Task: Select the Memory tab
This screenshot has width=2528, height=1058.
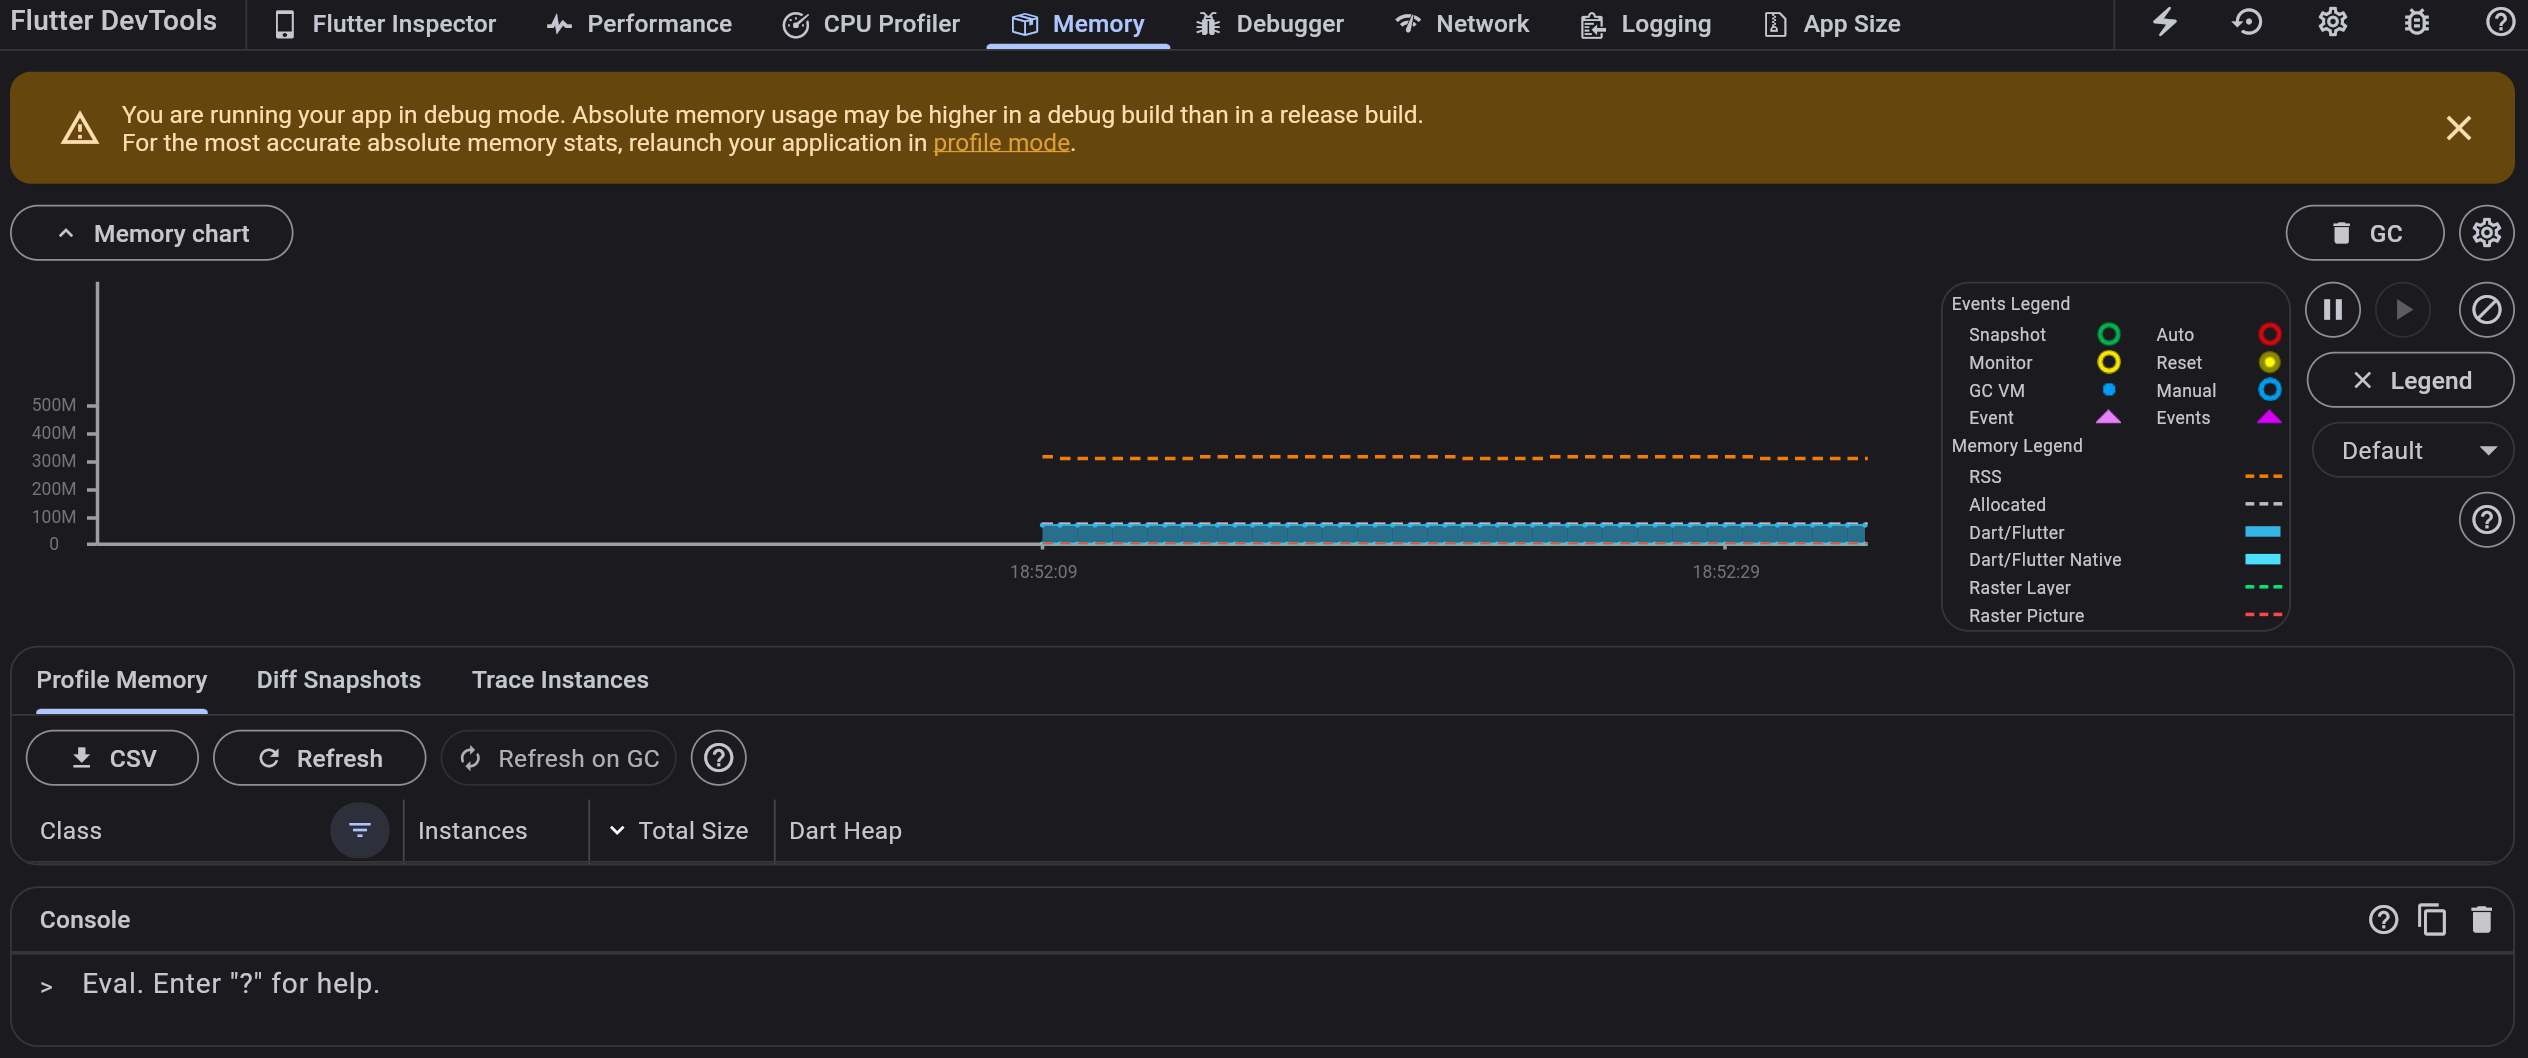Action: click(1078, 24)
